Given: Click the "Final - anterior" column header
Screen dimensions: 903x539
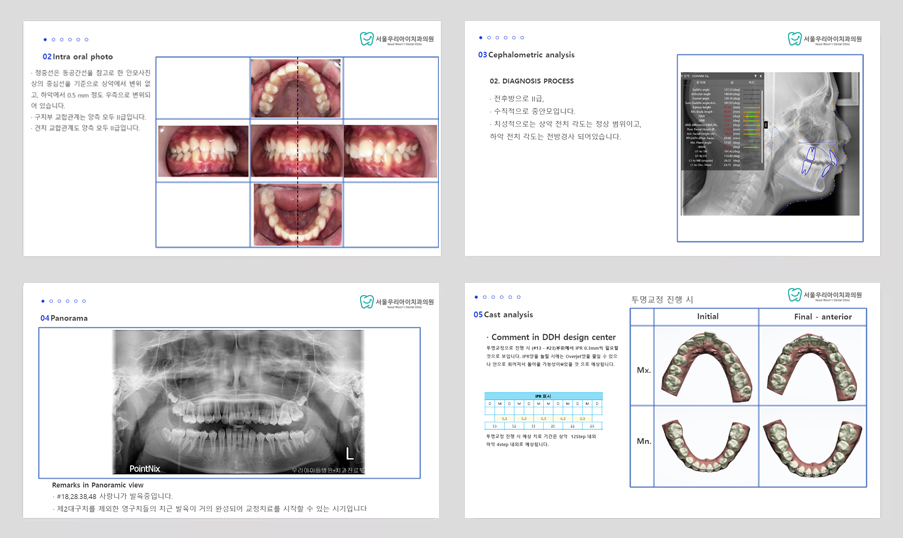Looking at the screenshot, I should 811,316.
